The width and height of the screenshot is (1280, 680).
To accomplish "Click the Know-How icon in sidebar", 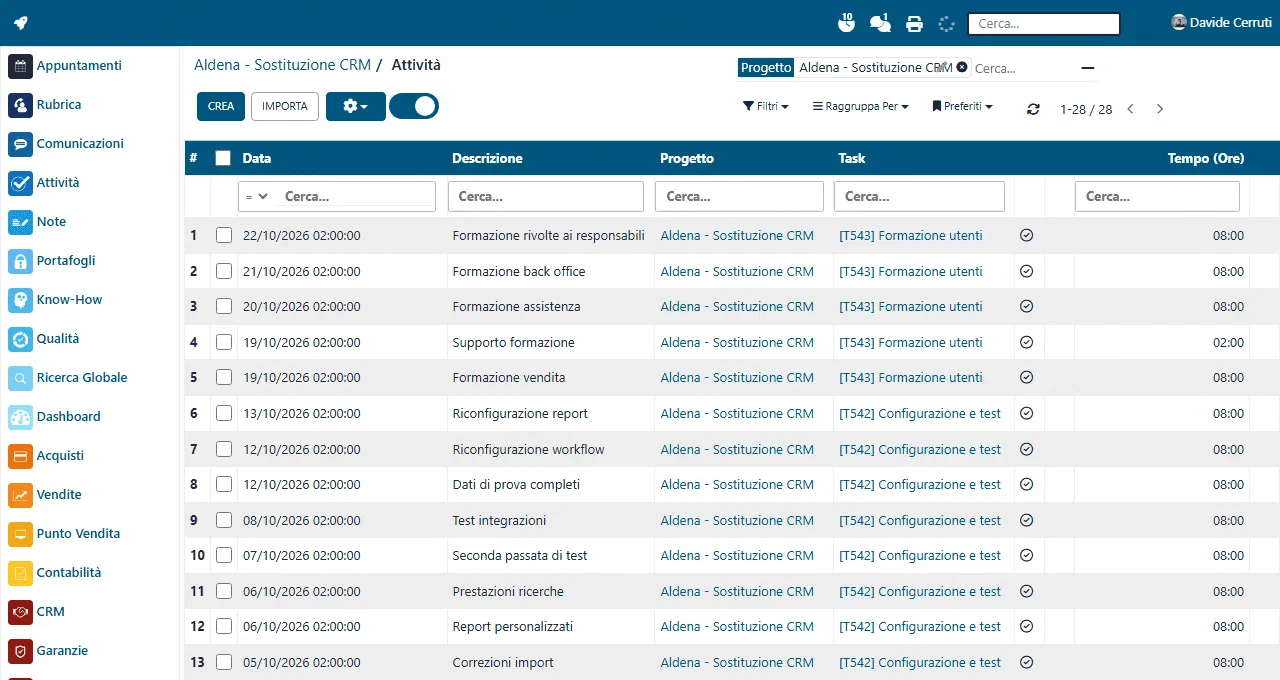I will [21, 300].
